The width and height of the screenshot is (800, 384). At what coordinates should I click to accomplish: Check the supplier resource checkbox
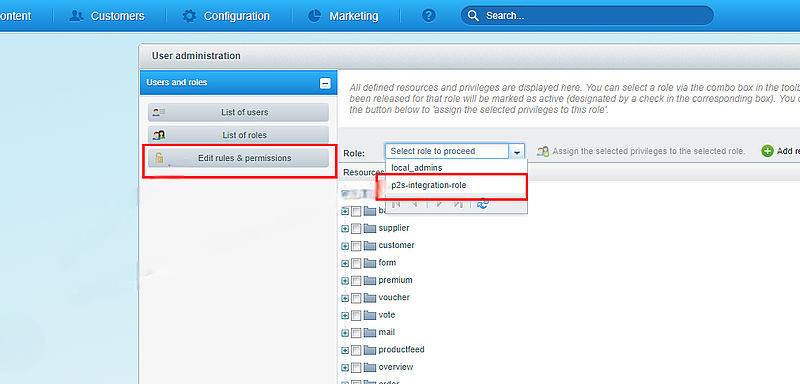(x=356, y=228)
